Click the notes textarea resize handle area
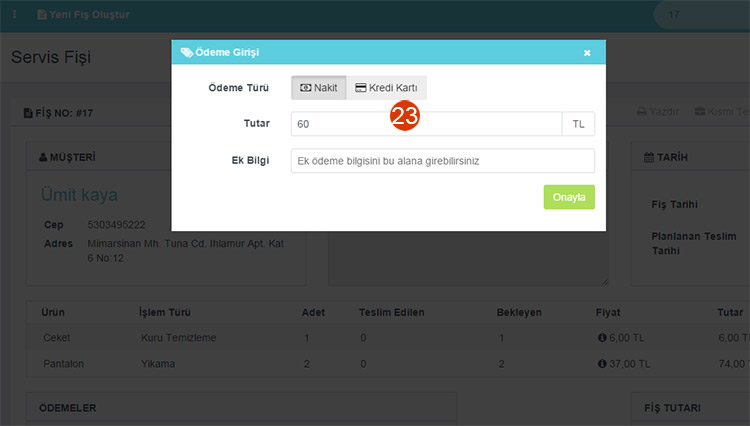Screen dimensions: 750x426 pos(605,282)
